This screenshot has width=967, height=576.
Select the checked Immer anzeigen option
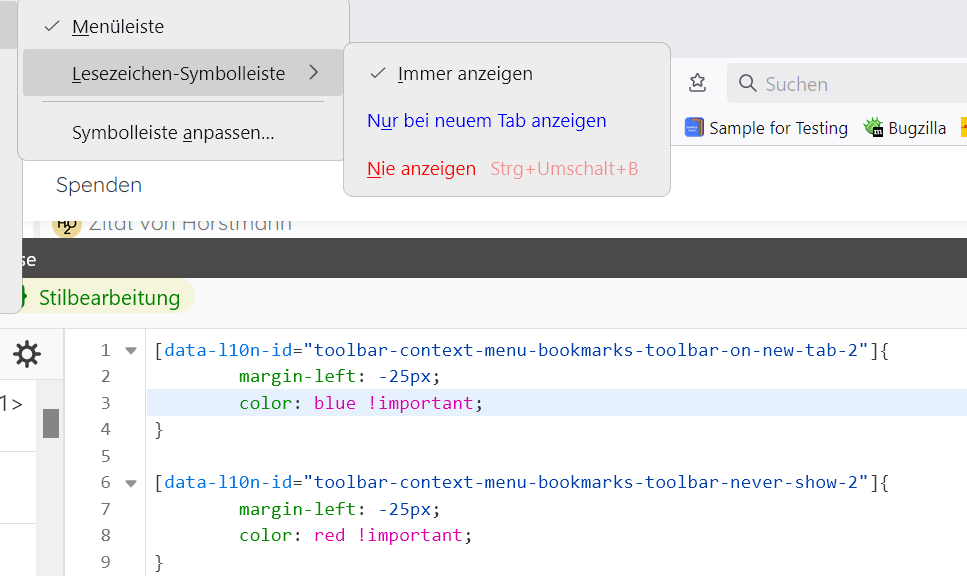pyautogui.click(x=465, y=74)
